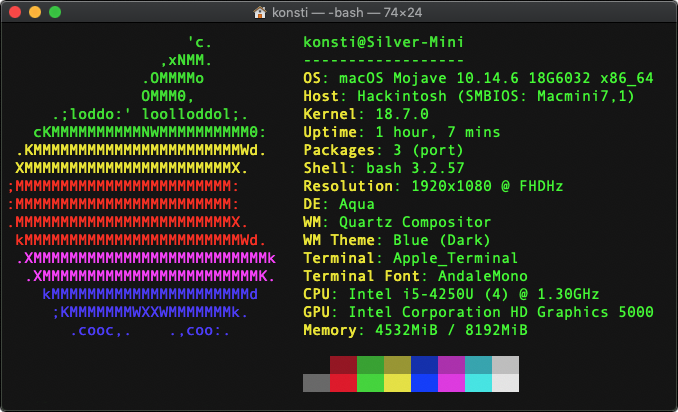Click the red close window button

[15, 12]
